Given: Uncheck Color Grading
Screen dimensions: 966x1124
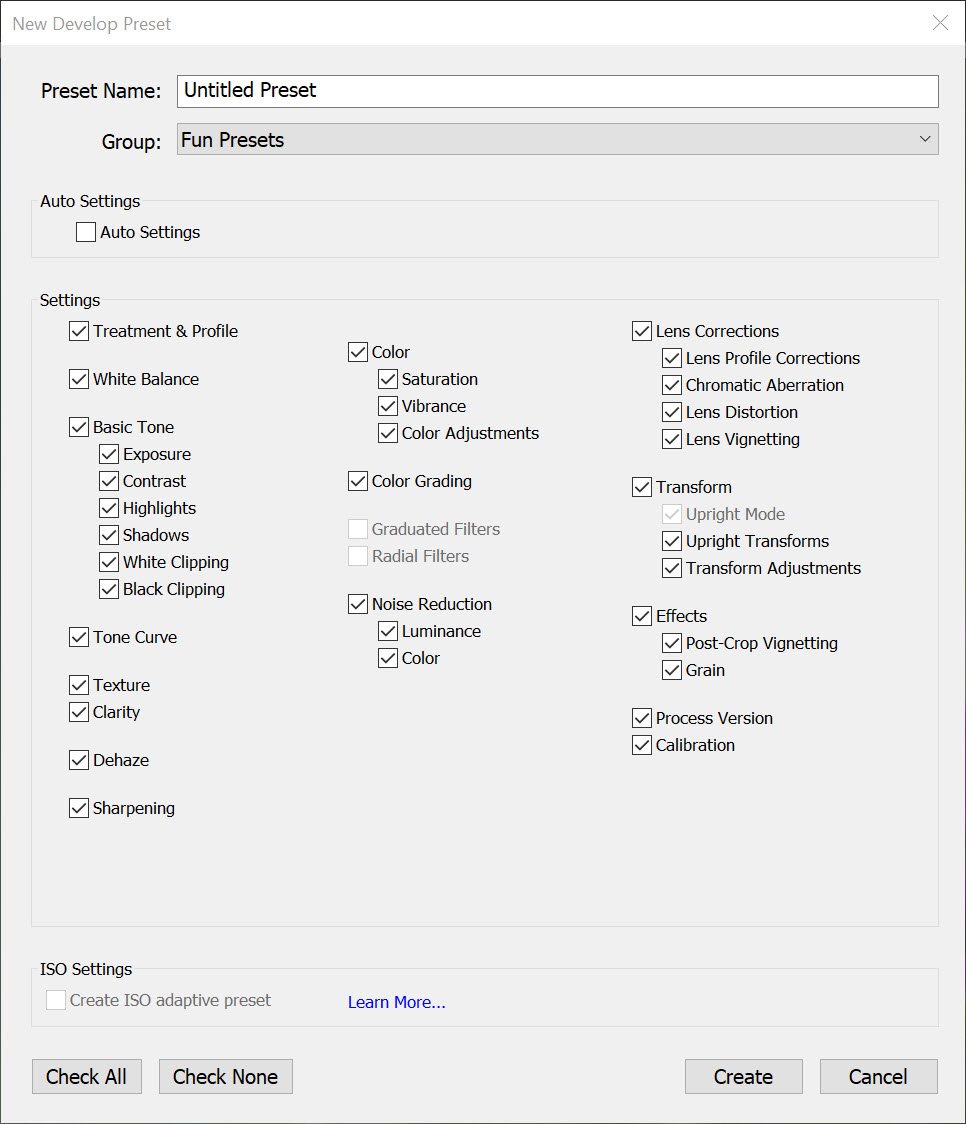Looking at the screenshot, I should coord(357,481).
